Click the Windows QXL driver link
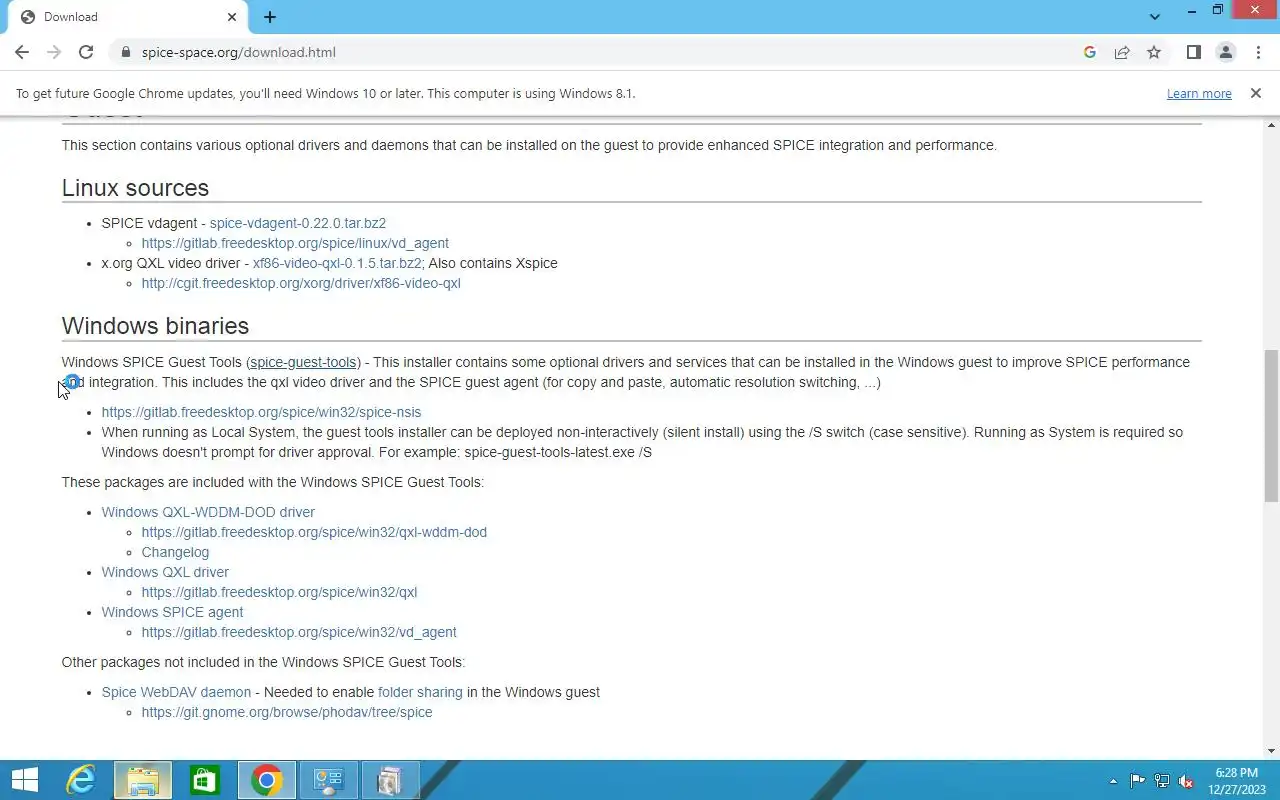 point(165,572)
